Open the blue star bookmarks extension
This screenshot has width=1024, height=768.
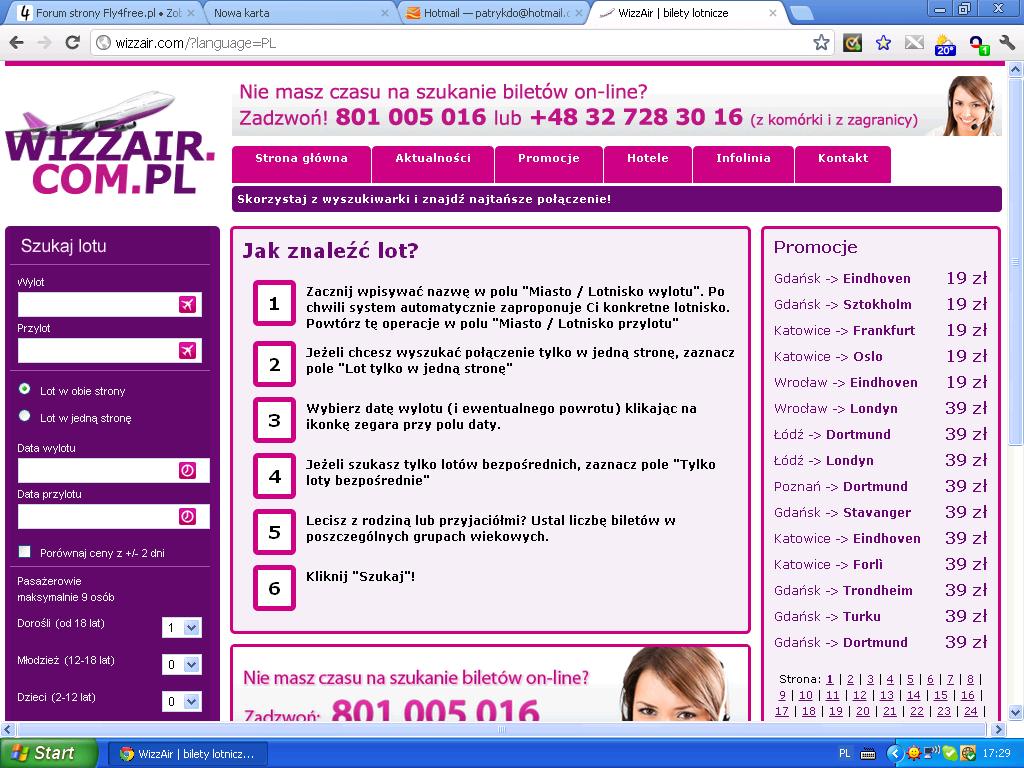(883, 43)
